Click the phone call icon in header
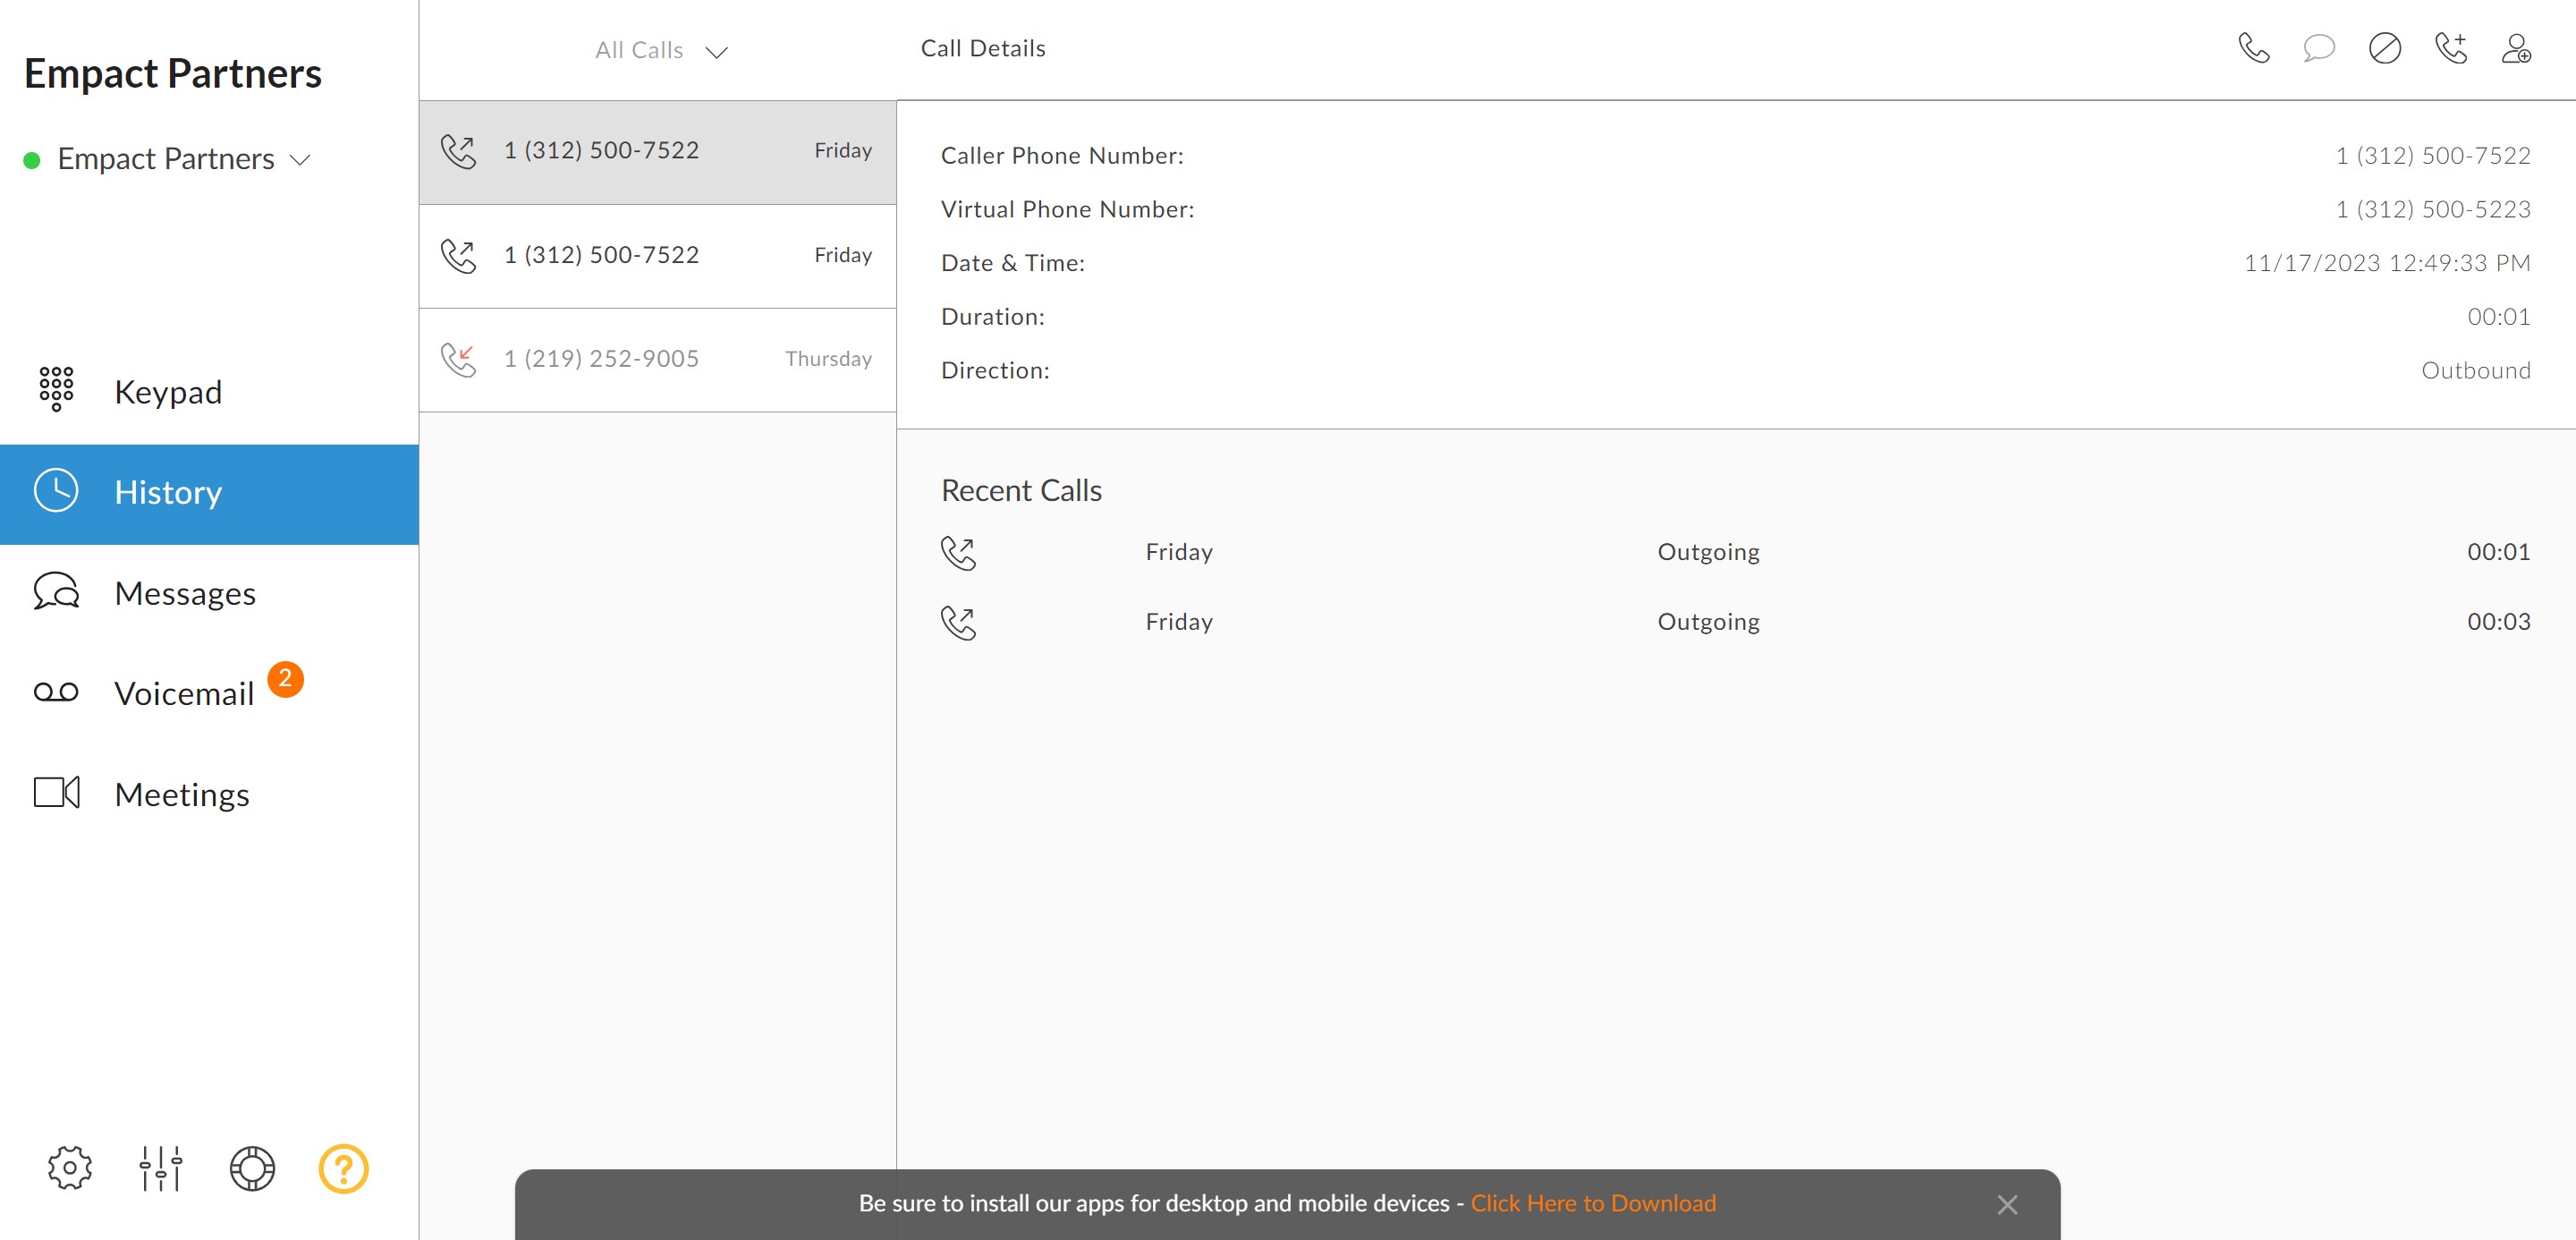Screen dimensions: 2576x1240 coord(2253,48)
